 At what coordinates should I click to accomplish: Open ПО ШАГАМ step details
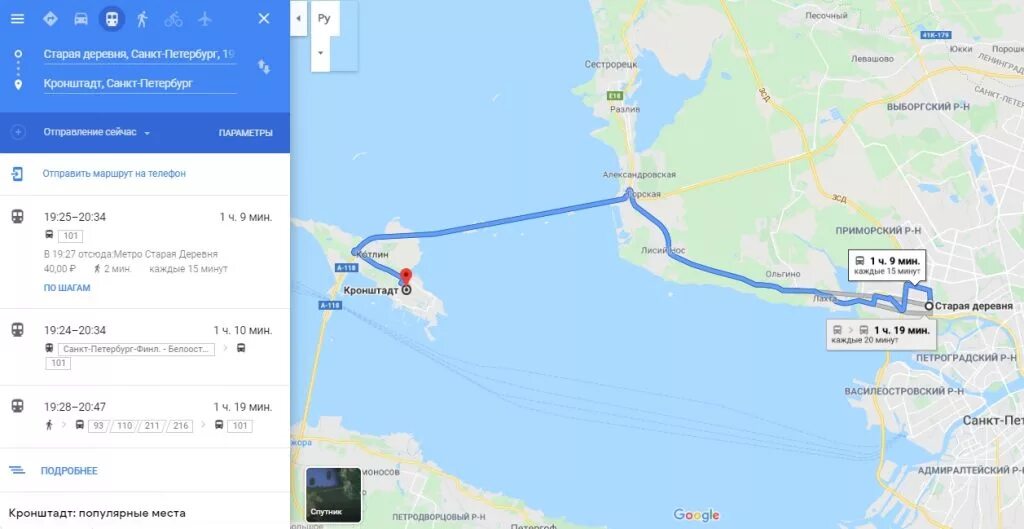click(67, 288)
